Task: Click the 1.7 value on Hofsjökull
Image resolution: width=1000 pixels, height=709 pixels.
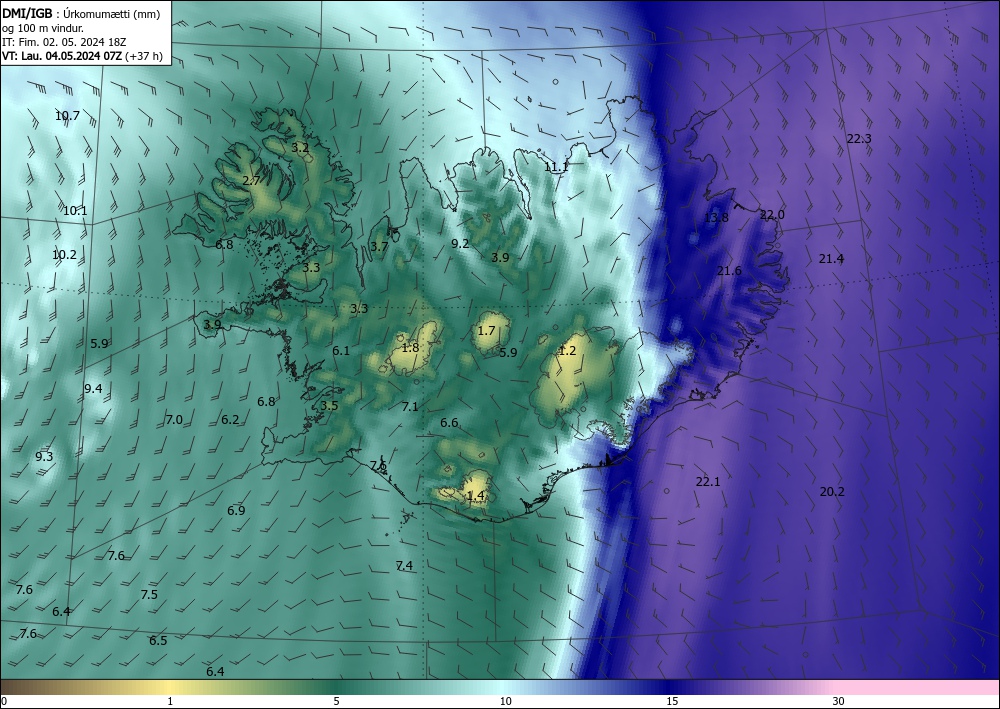Action: click(x=487, y=331)
